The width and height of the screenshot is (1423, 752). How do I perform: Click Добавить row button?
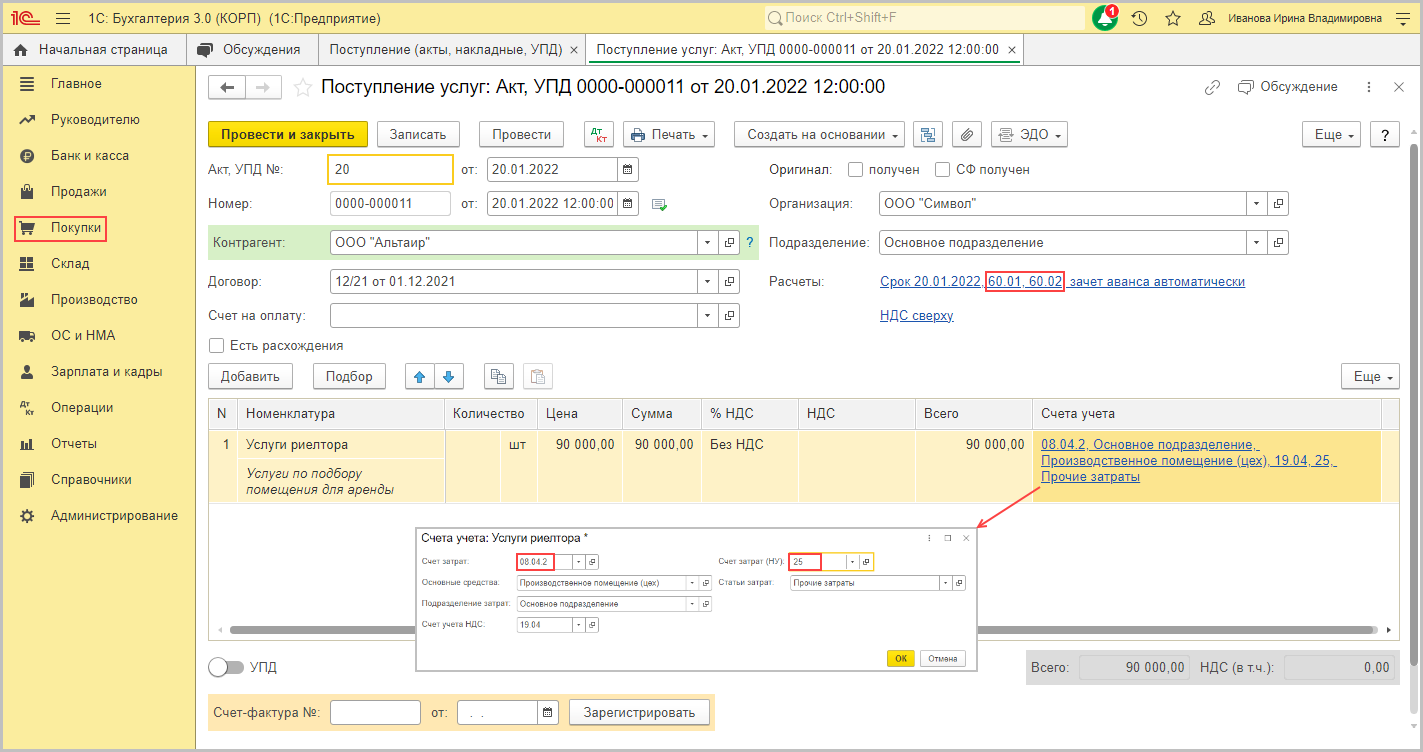point(250,377)
